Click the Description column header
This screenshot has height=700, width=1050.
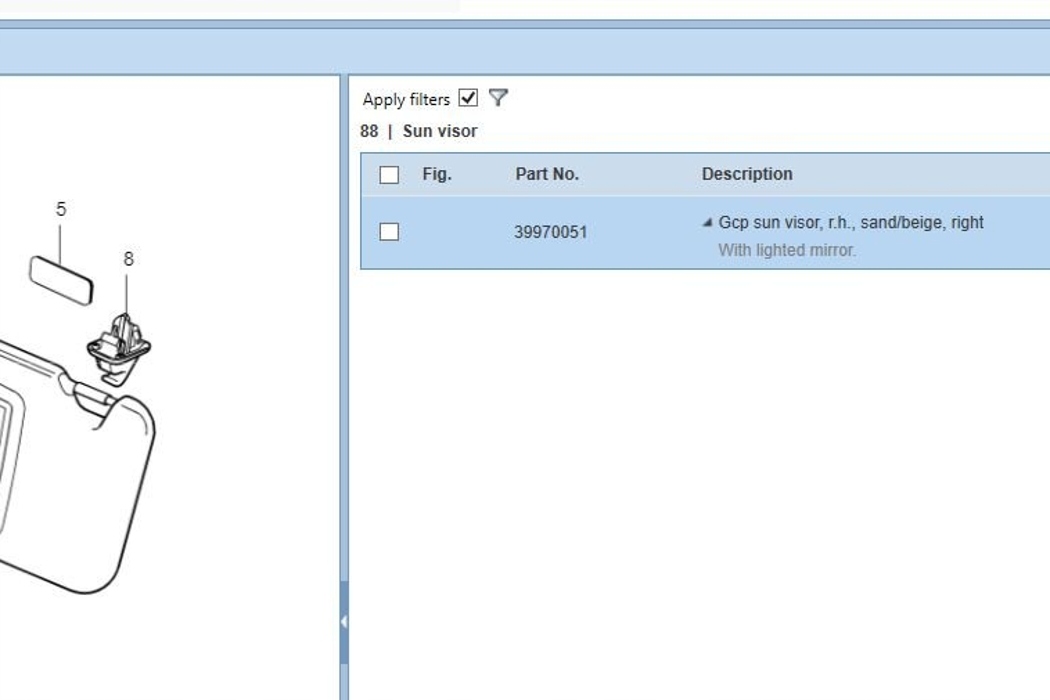pos(747,174)
